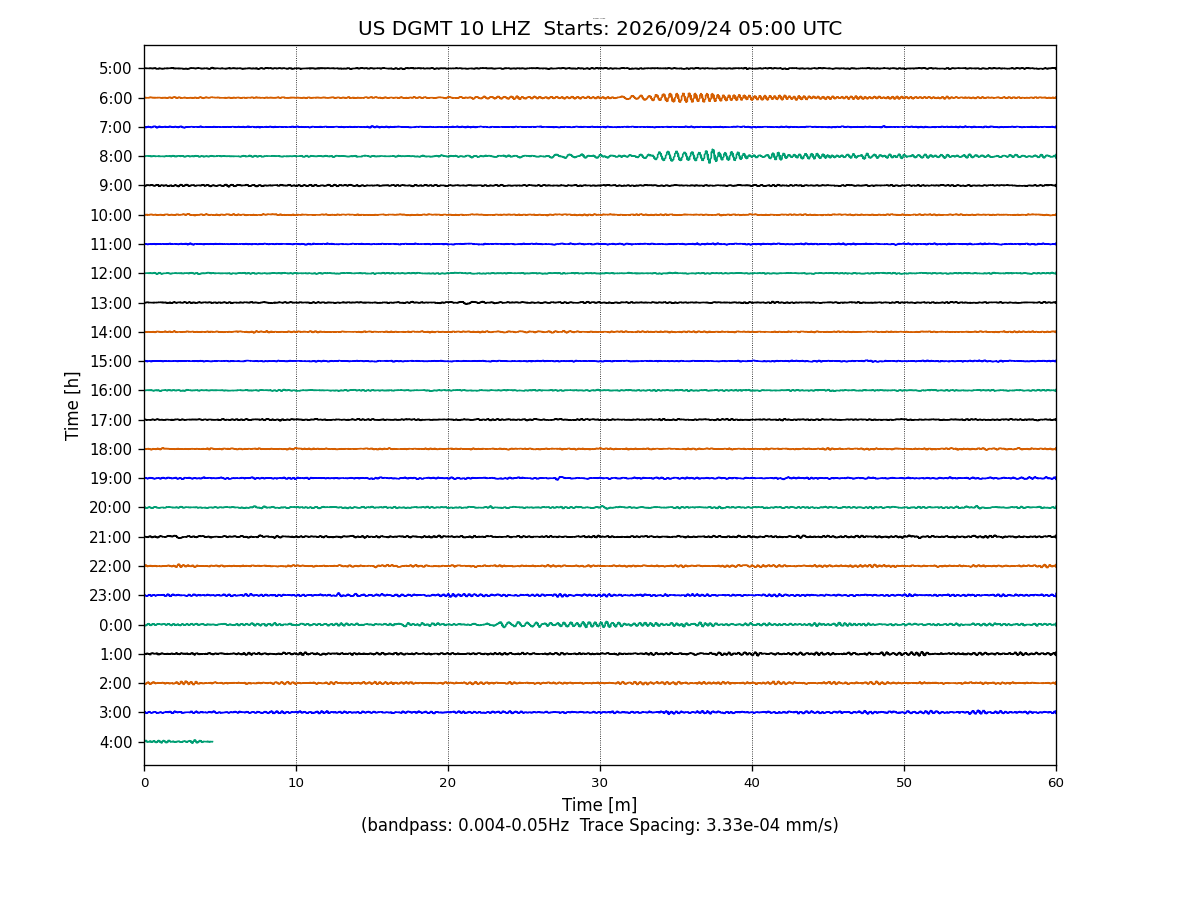Select the 0:00 hour label

115,625
